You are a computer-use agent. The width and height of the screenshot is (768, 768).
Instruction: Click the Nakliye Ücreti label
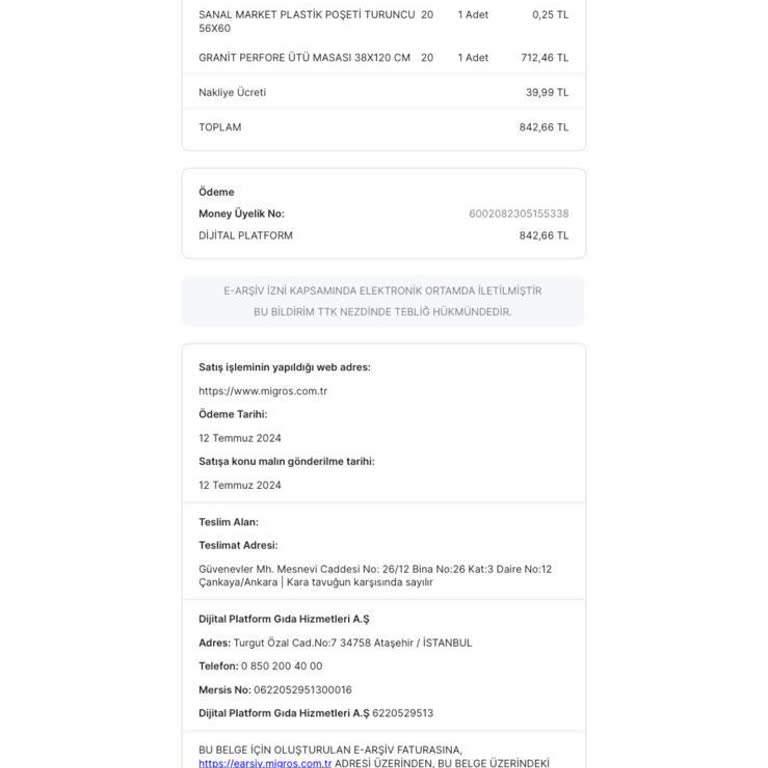232,93
